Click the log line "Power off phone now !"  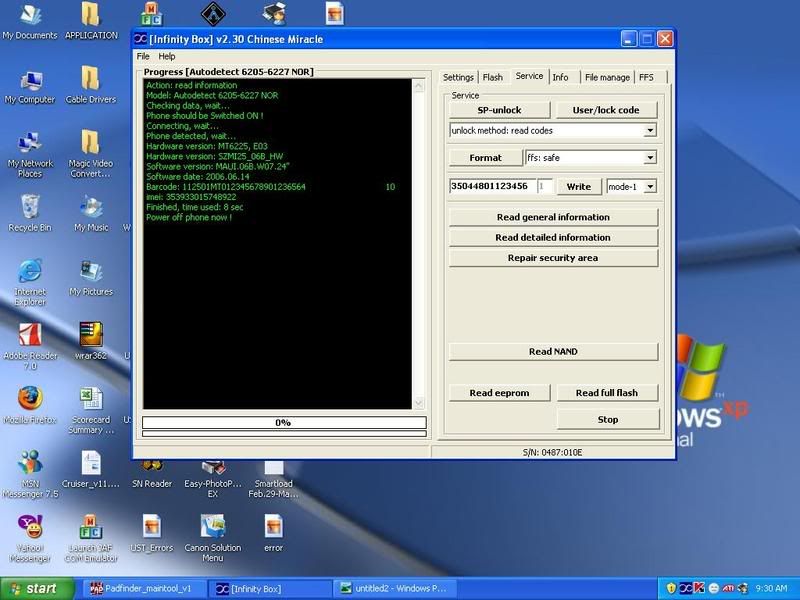coord(189,217)
